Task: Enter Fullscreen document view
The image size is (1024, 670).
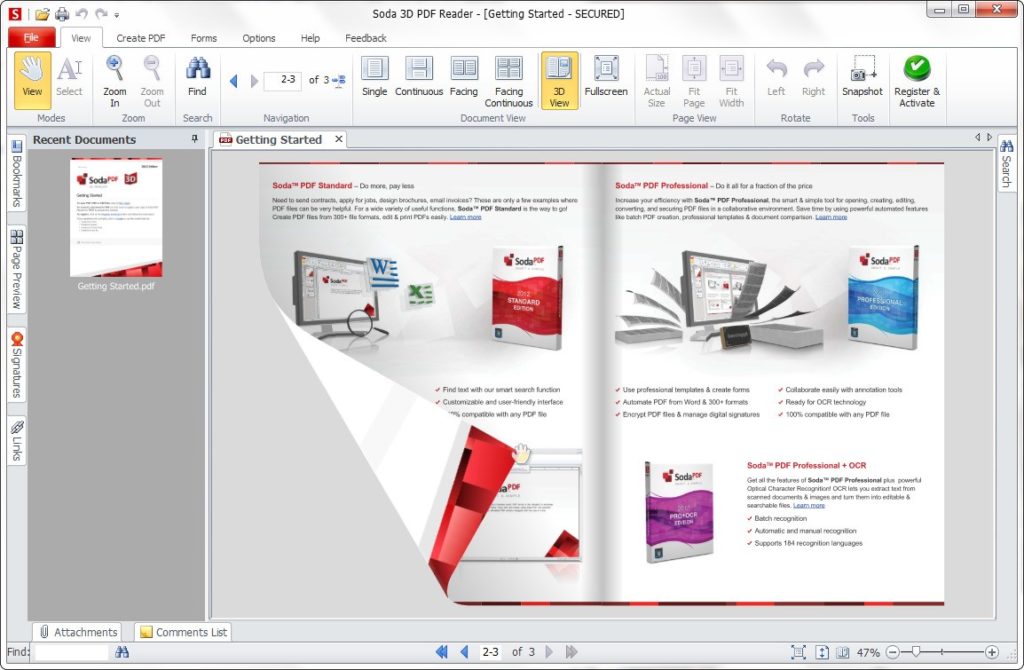Action: point(605,80)
